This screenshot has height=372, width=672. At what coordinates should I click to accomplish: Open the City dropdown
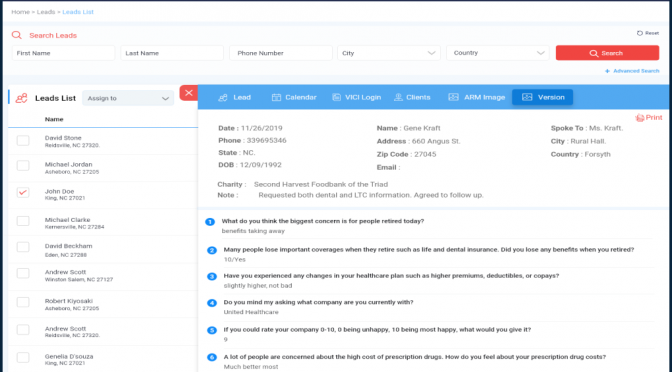tap(389, 53)
